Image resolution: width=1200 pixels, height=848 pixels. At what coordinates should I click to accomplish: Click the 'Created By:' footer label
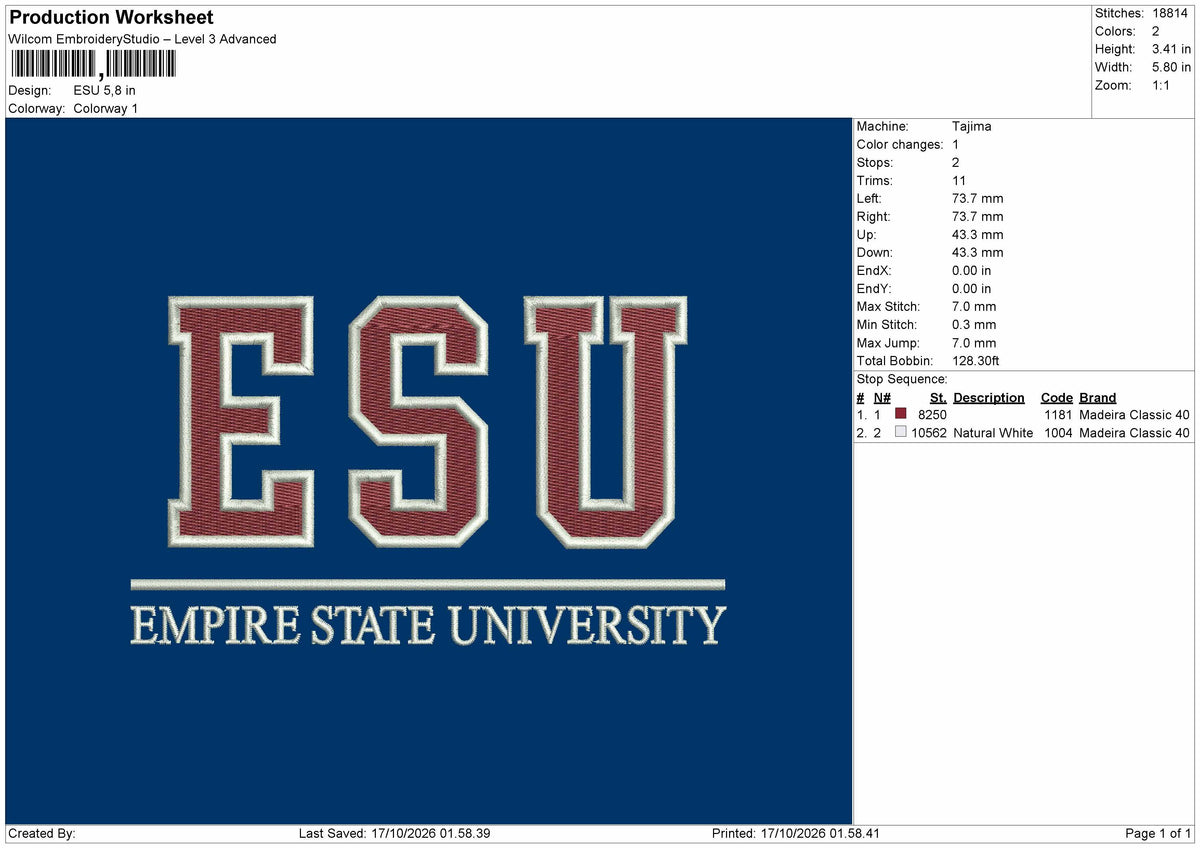pos(42,834)
